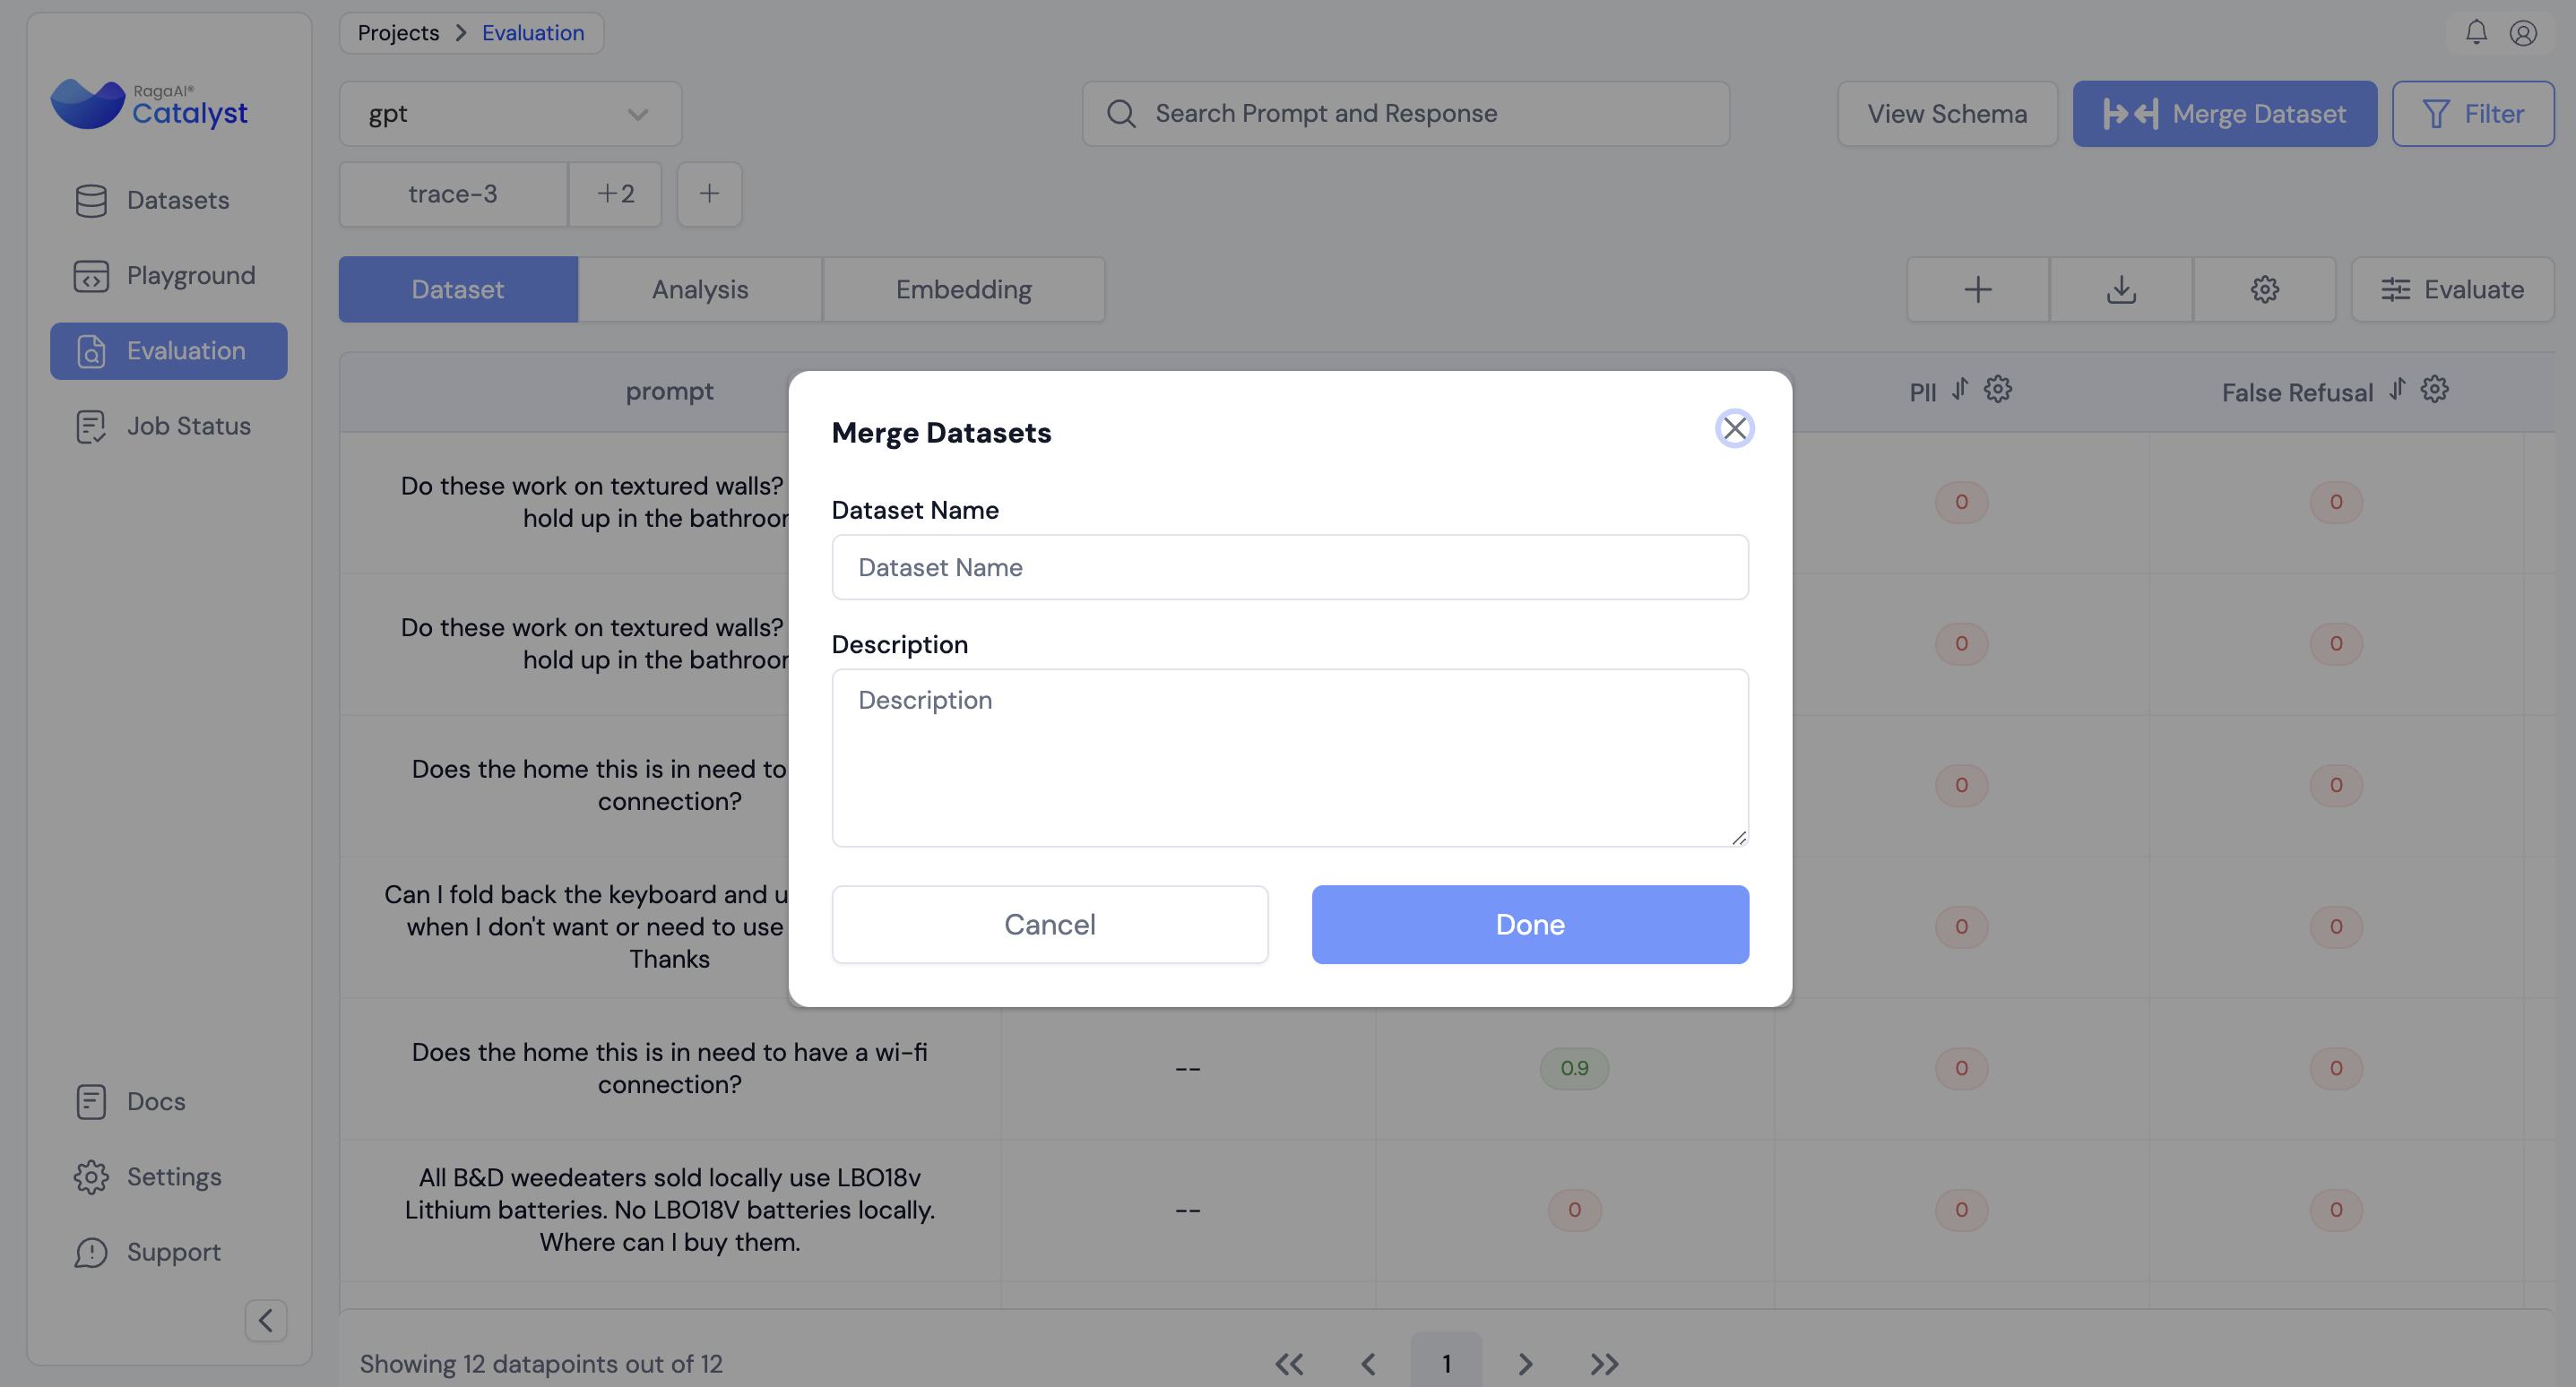Close the Merge Datasets dialog
The height and width of the screenshot is (1387, 2576).
[x=1734, y=429]
